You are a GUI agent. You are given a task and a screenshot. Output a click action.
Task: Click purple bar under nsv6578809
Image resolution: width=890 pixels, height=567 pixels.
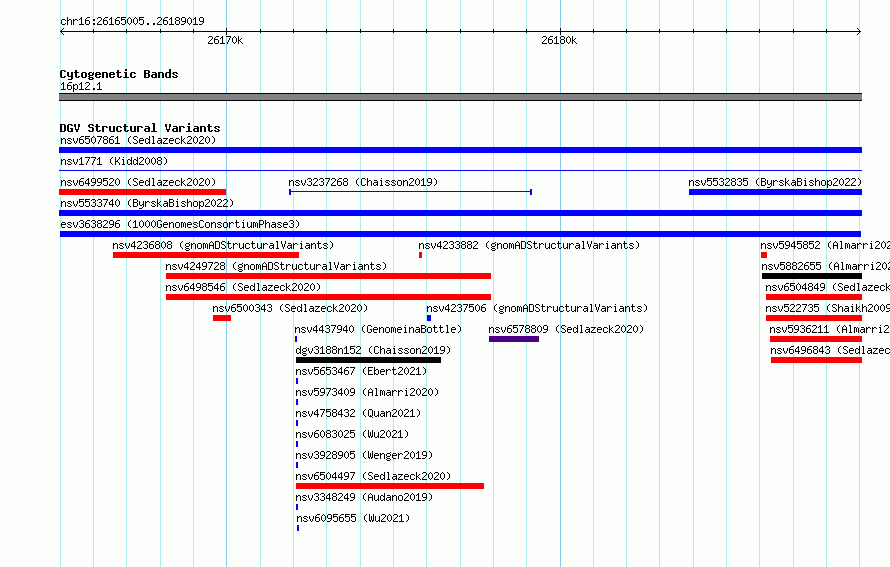click(x=514, y=339)
